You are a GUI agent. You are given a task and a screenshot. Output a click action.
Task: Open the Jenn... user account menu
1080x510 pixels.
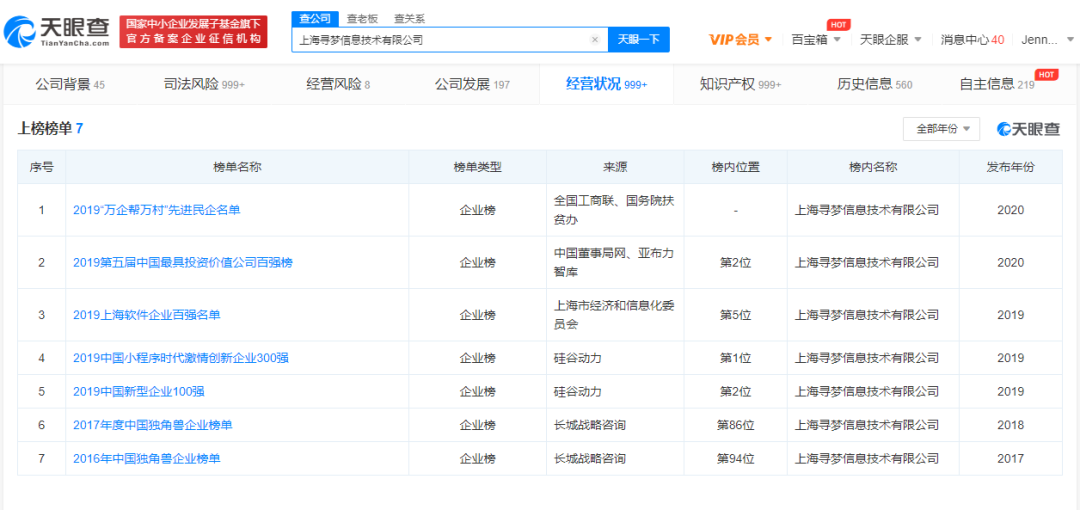(x=1048, y=39)
